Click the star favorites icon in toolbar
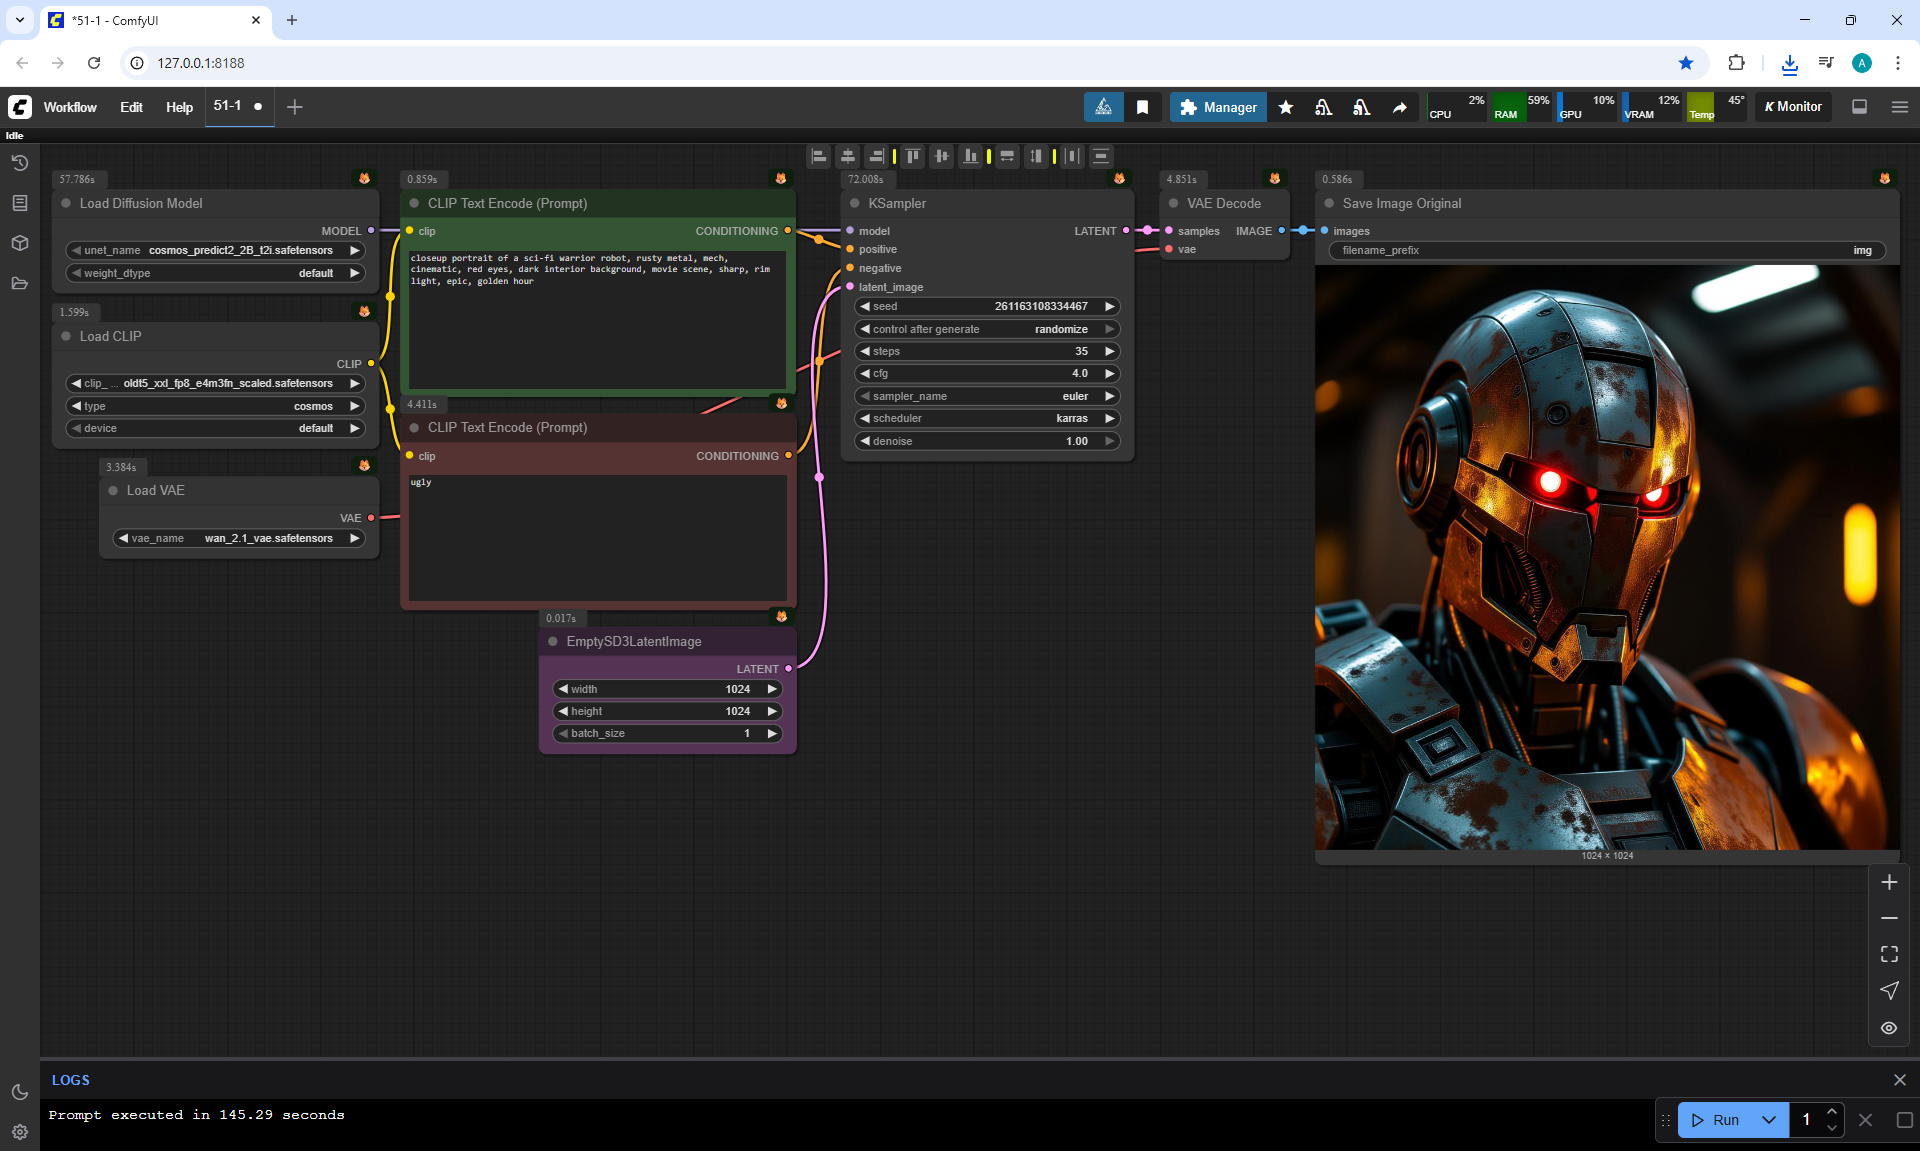 (x=1286, y=107)
